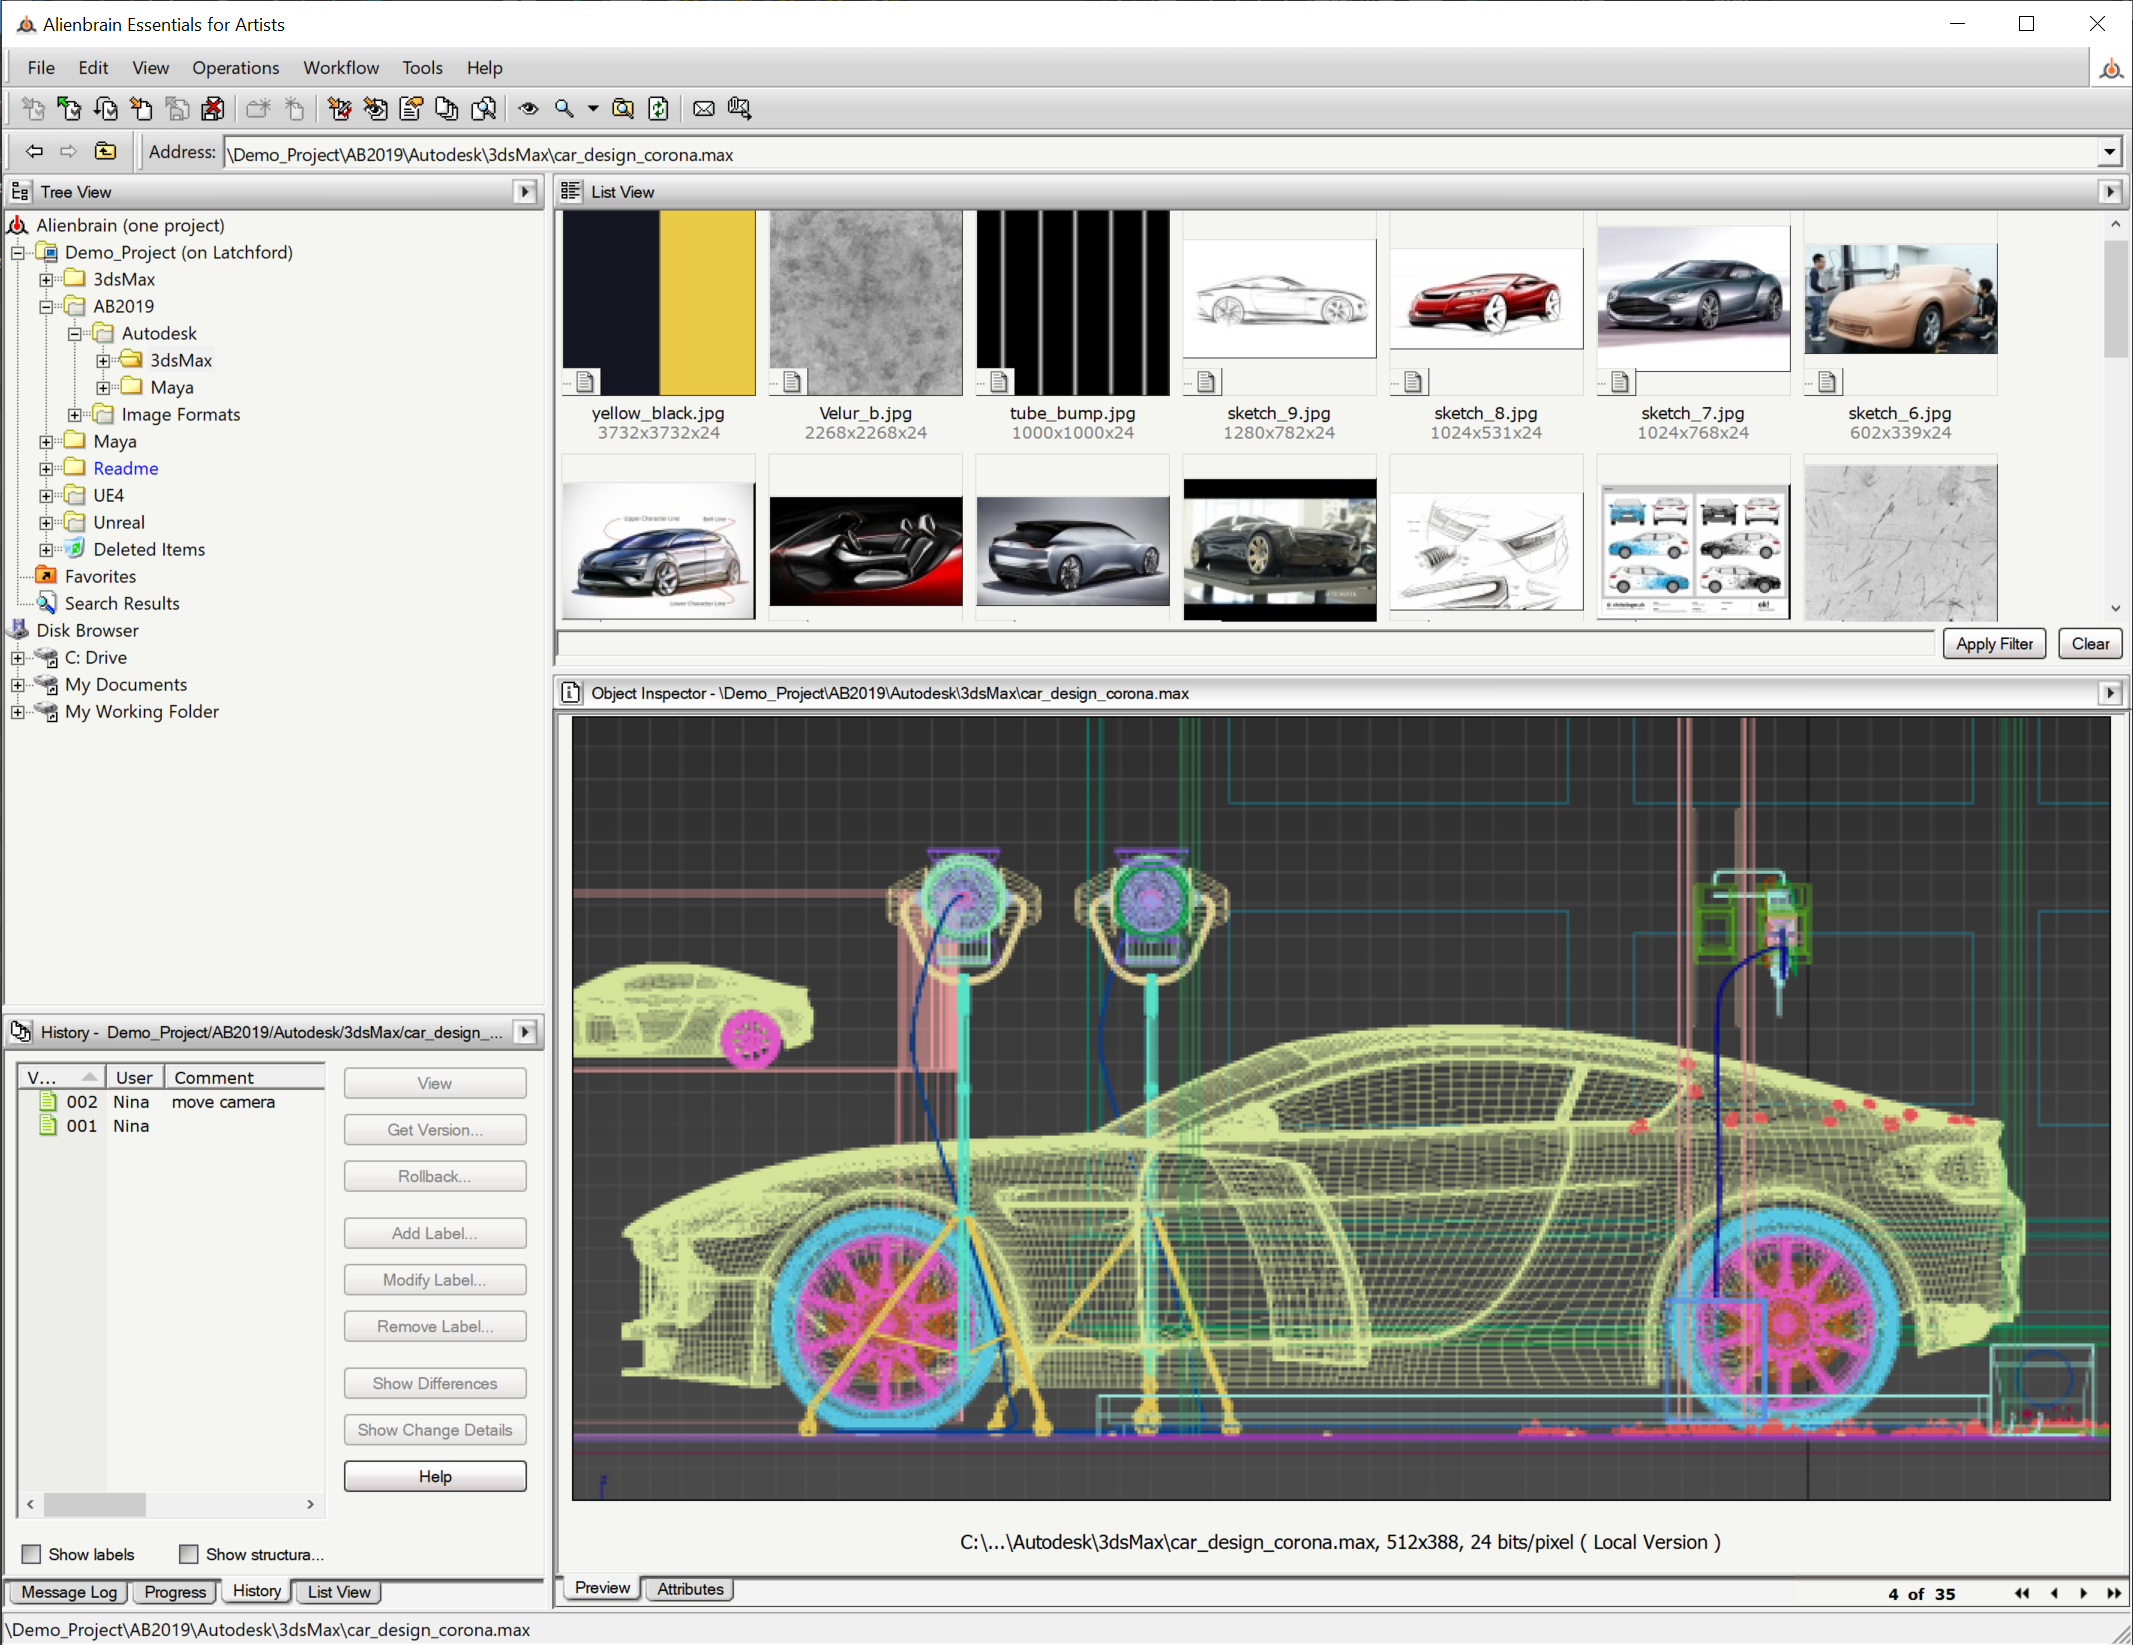2133x1645 pixels.
Task: Collapse the AB2019 folder node
Action: 46,307
